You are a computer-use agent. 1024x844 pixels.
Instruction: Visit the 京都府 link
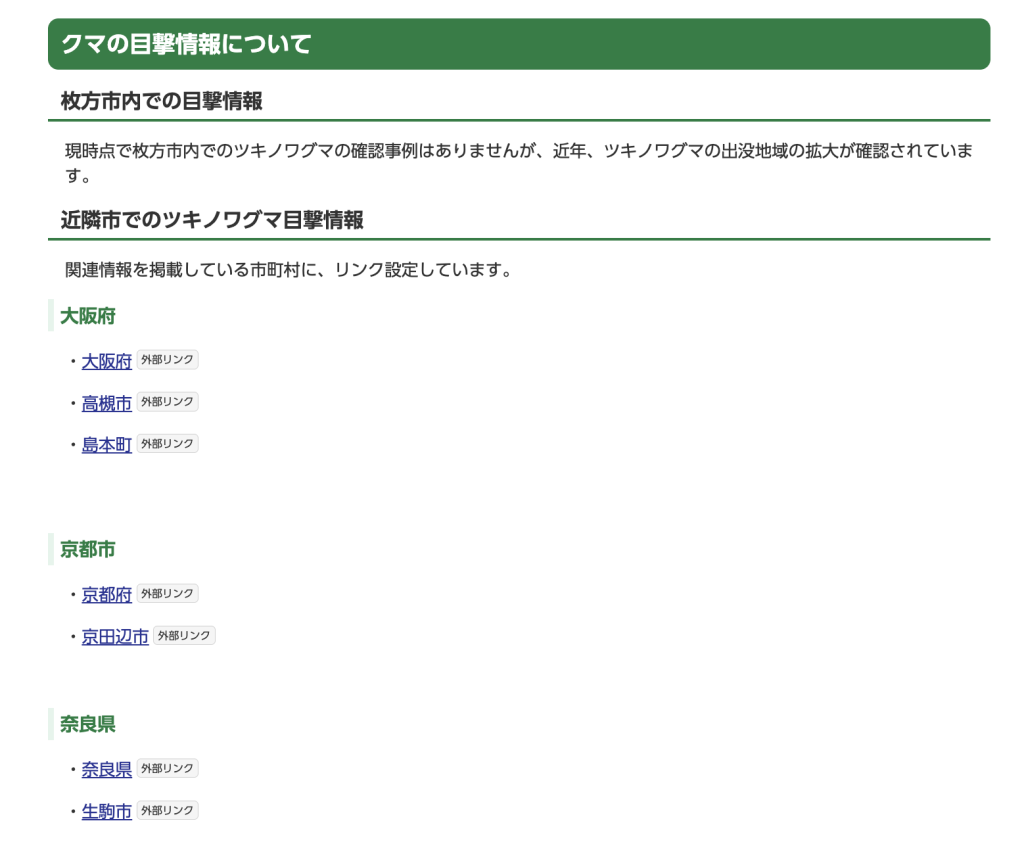tap(106, 595)
